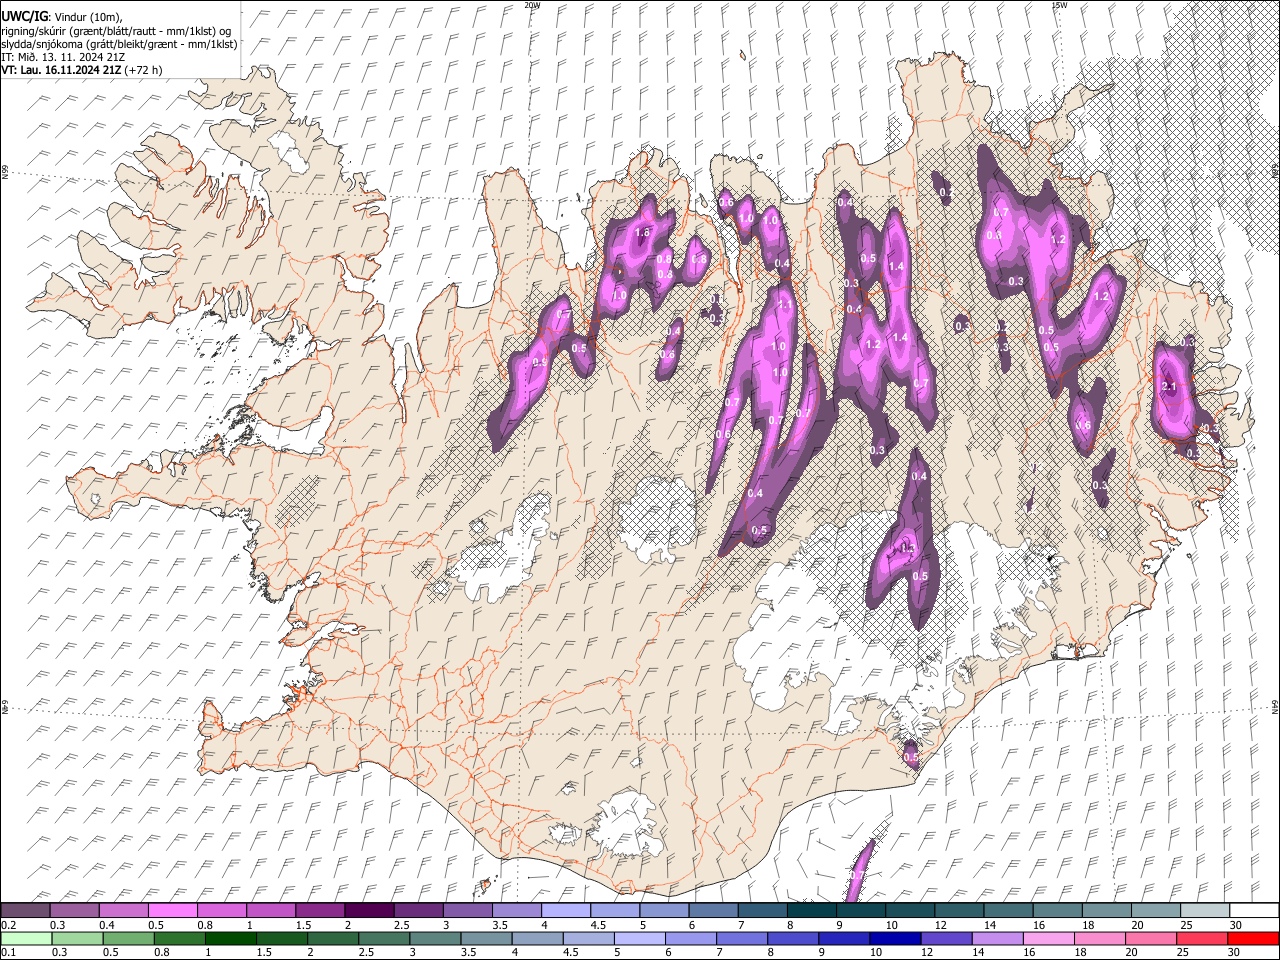Screen dimensions: 1280x960
Task: Pick the 4 light lavender swatch in upper legend row
Action: [x=564, y=910]
